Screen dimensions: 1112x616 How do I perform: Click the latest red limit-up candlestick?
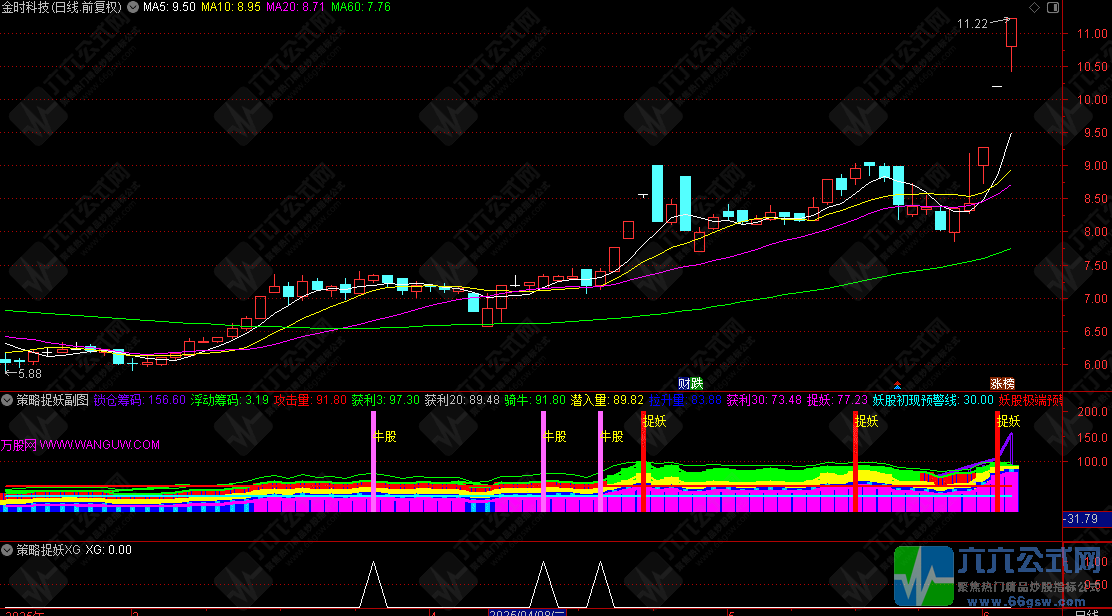click(1012, 33)
